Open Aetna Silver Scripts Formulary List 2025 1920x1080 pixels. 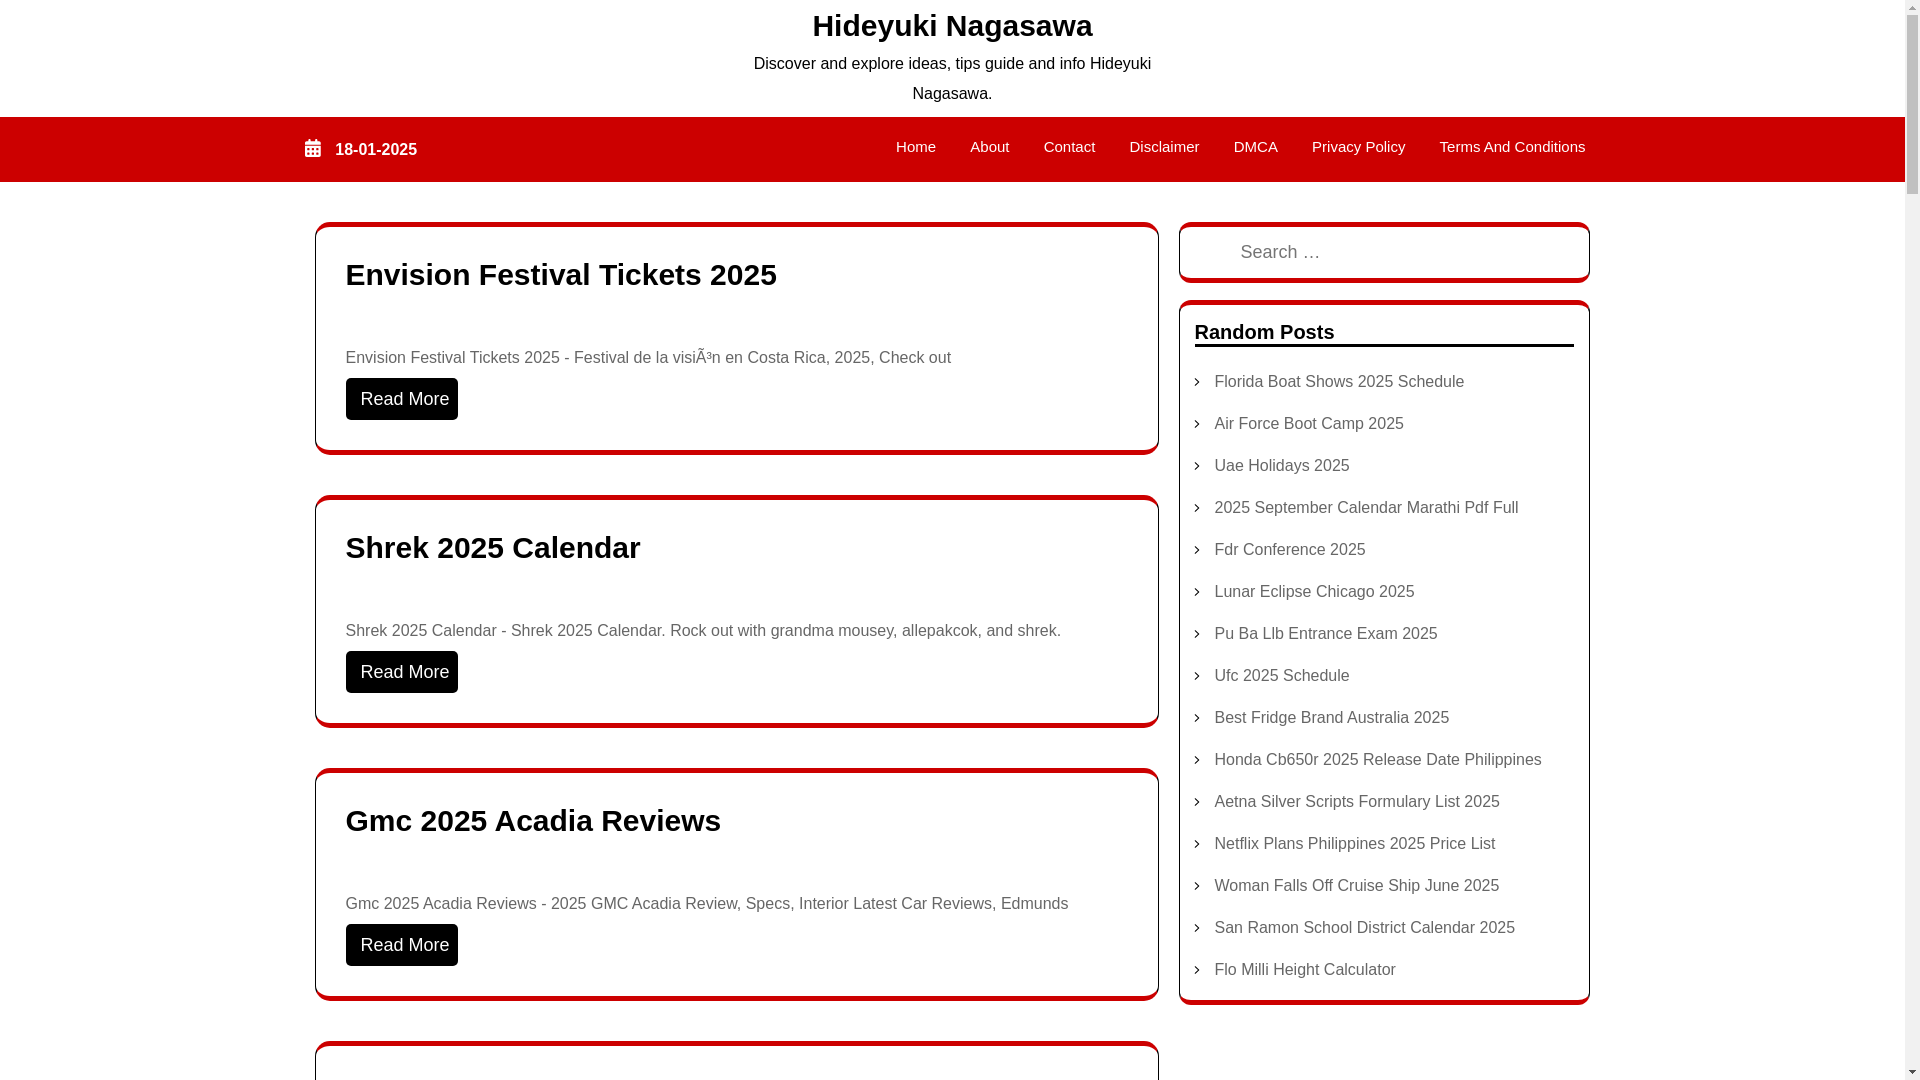point(1356,802)
